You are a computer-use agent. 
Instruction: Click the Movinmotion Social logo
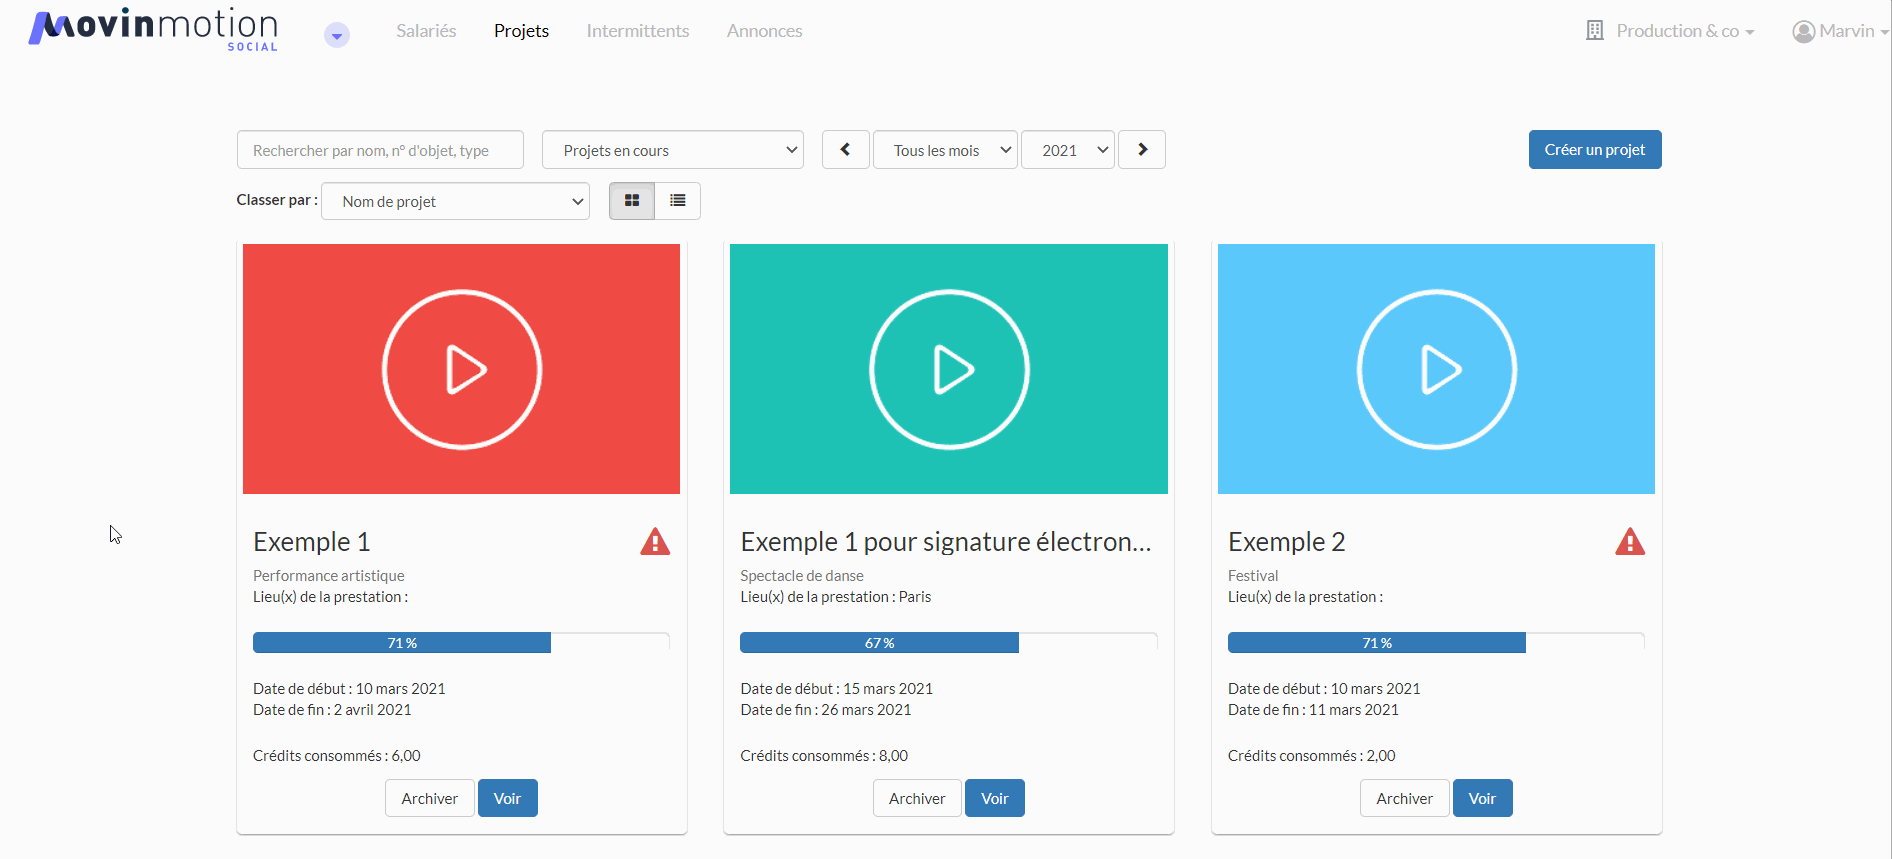[x=153, y=29]
